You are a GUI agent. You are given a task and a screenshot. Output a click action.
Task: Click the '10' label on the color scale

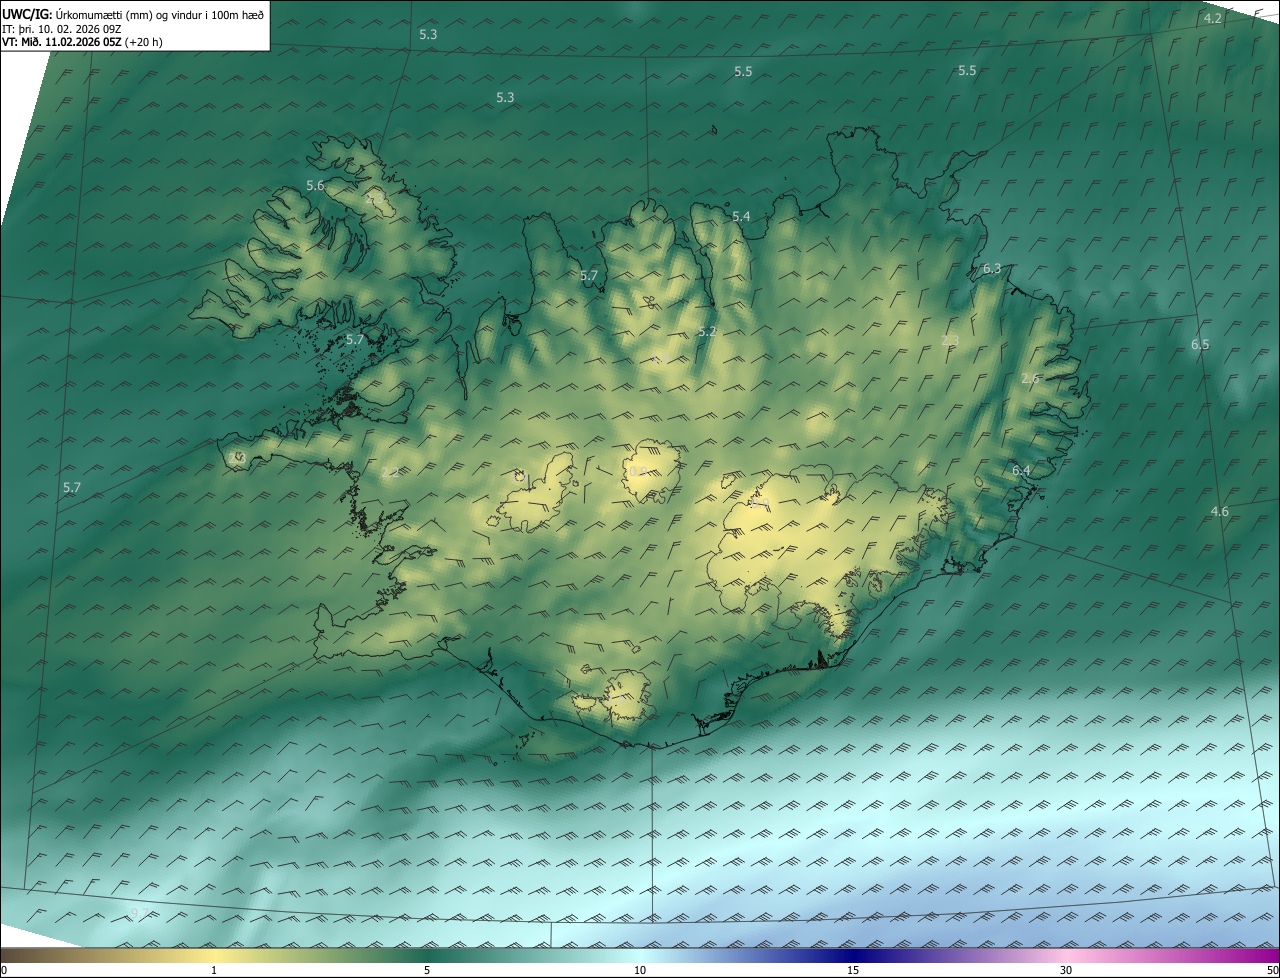640,971
